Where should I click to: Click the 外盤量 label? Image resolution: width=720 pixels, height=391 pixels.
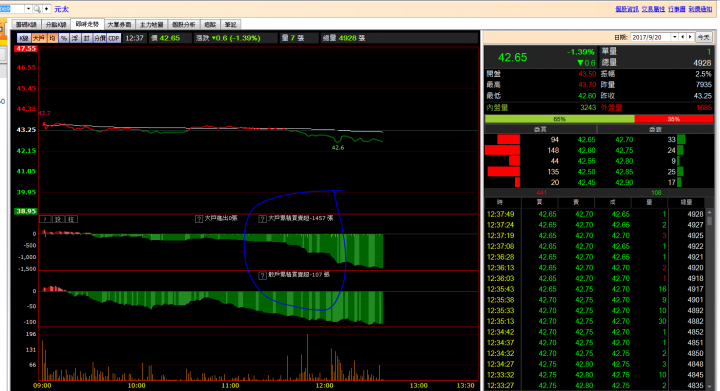[612, 108]
